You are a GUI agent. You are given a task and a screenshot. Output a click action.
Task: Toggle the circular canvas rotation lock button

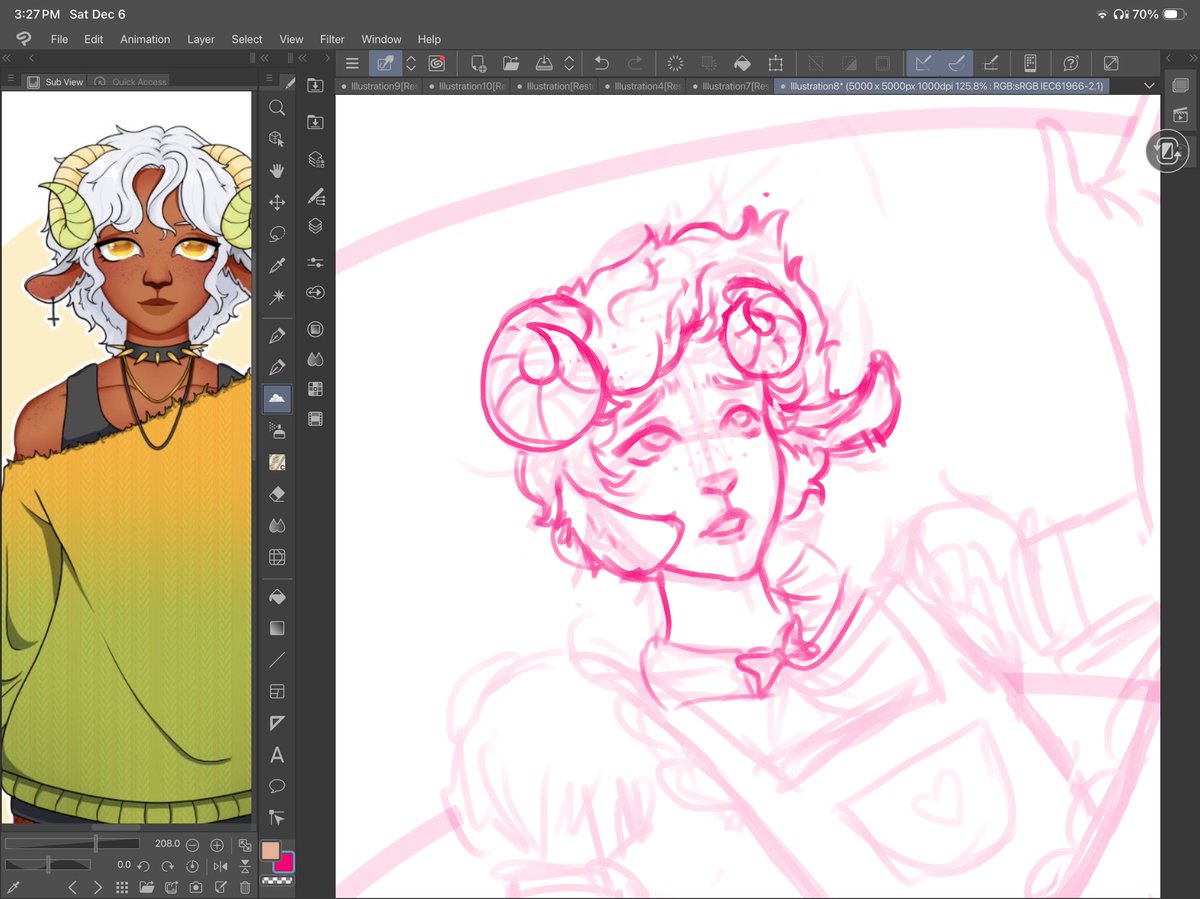point(1167,151)
